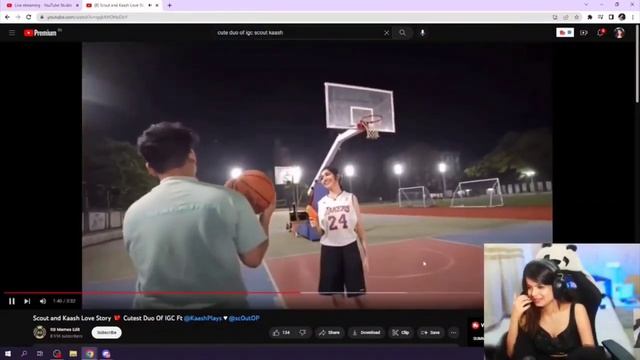640x360 pixels.
Task: Open Windows taskbar search
Action: pos(24,353)
